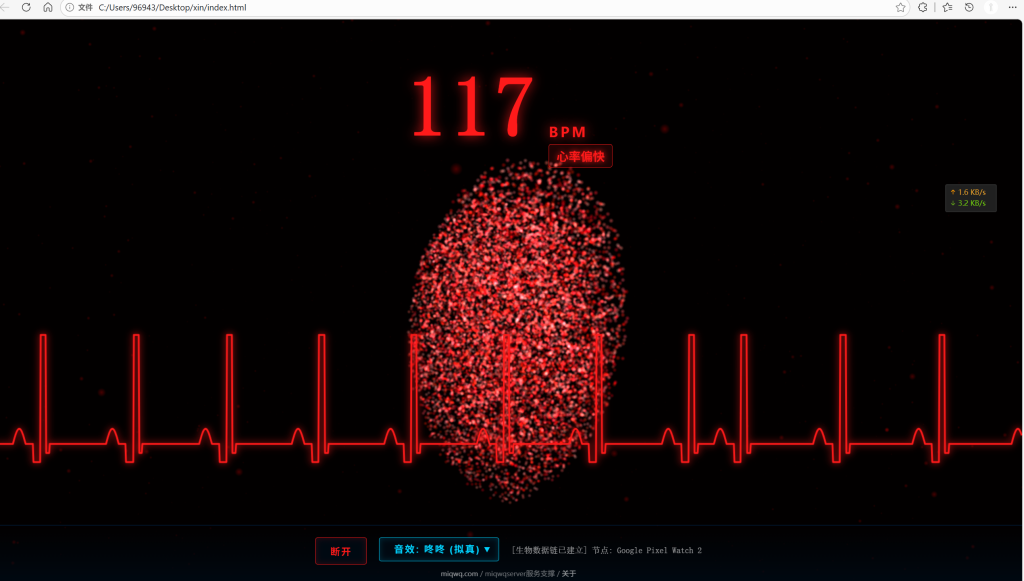Click the 关于 about link
The height and width of the screenshot is (581, 1024).
tap(569, 574)
